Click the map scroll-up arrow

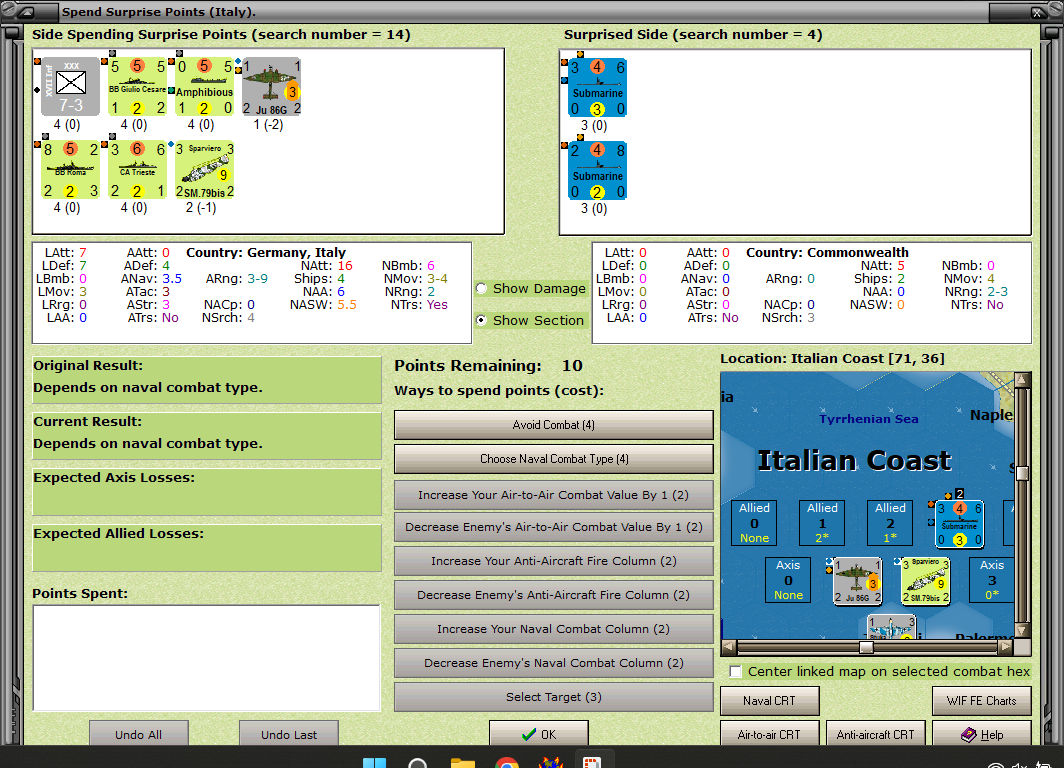[1023, 379]
